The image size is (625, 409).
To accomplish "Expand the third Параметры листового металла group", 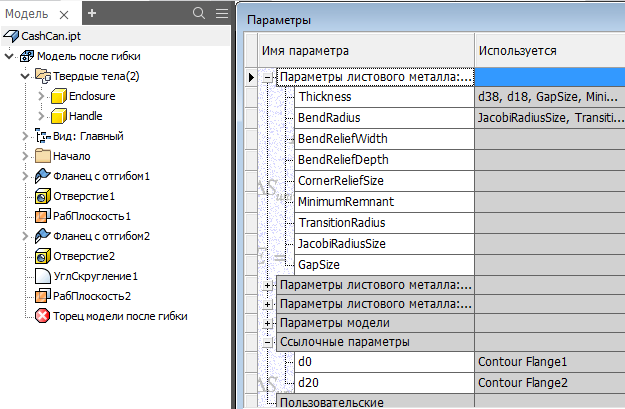I will coord(268,305).
